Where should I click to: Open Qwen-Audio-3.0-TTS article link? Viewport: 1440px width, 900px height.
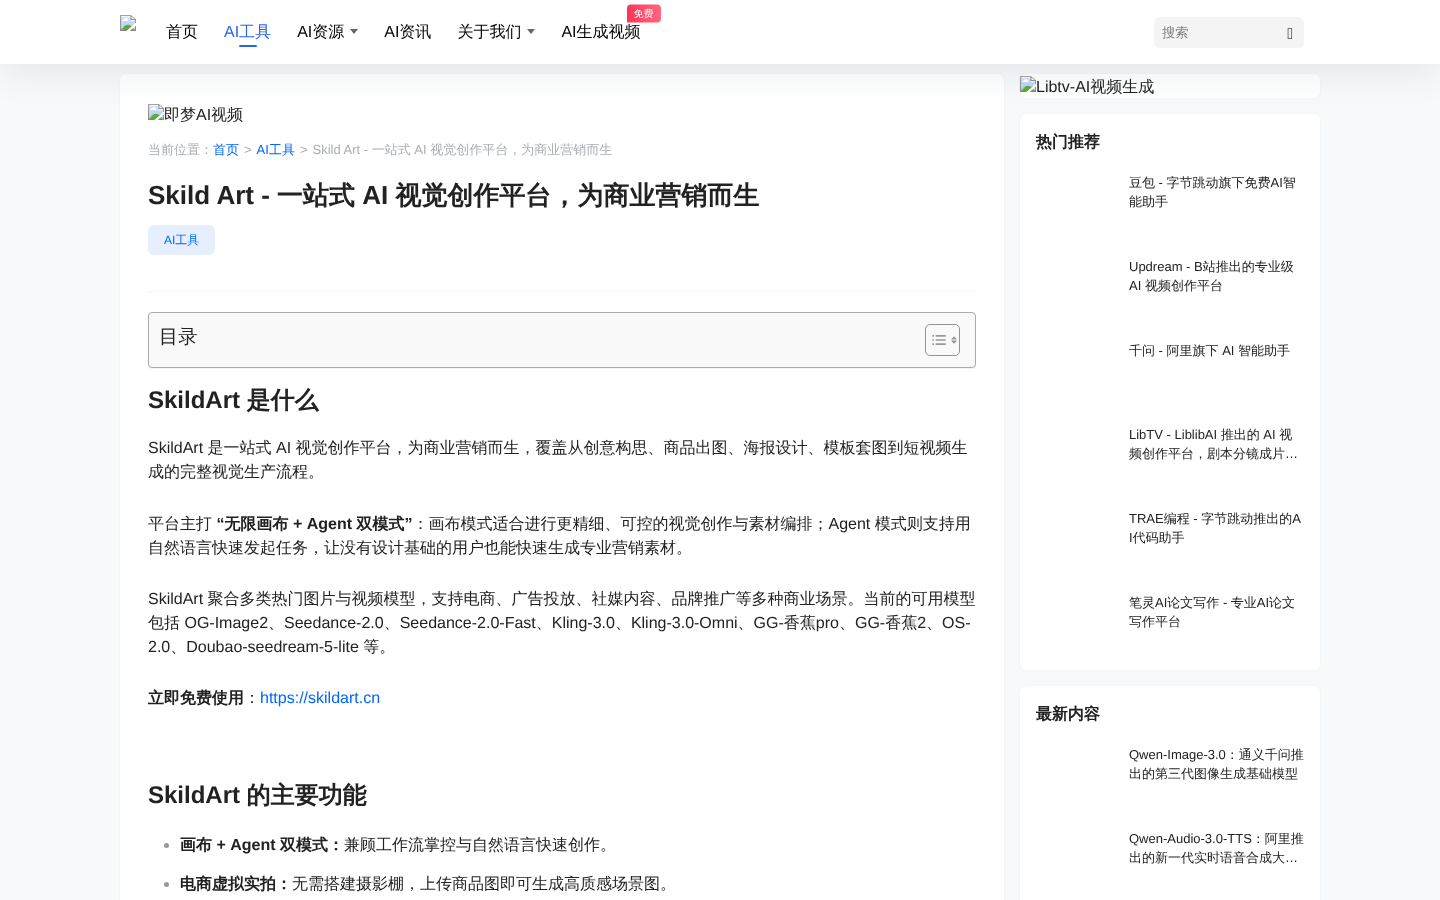(x=1216, y=848)
